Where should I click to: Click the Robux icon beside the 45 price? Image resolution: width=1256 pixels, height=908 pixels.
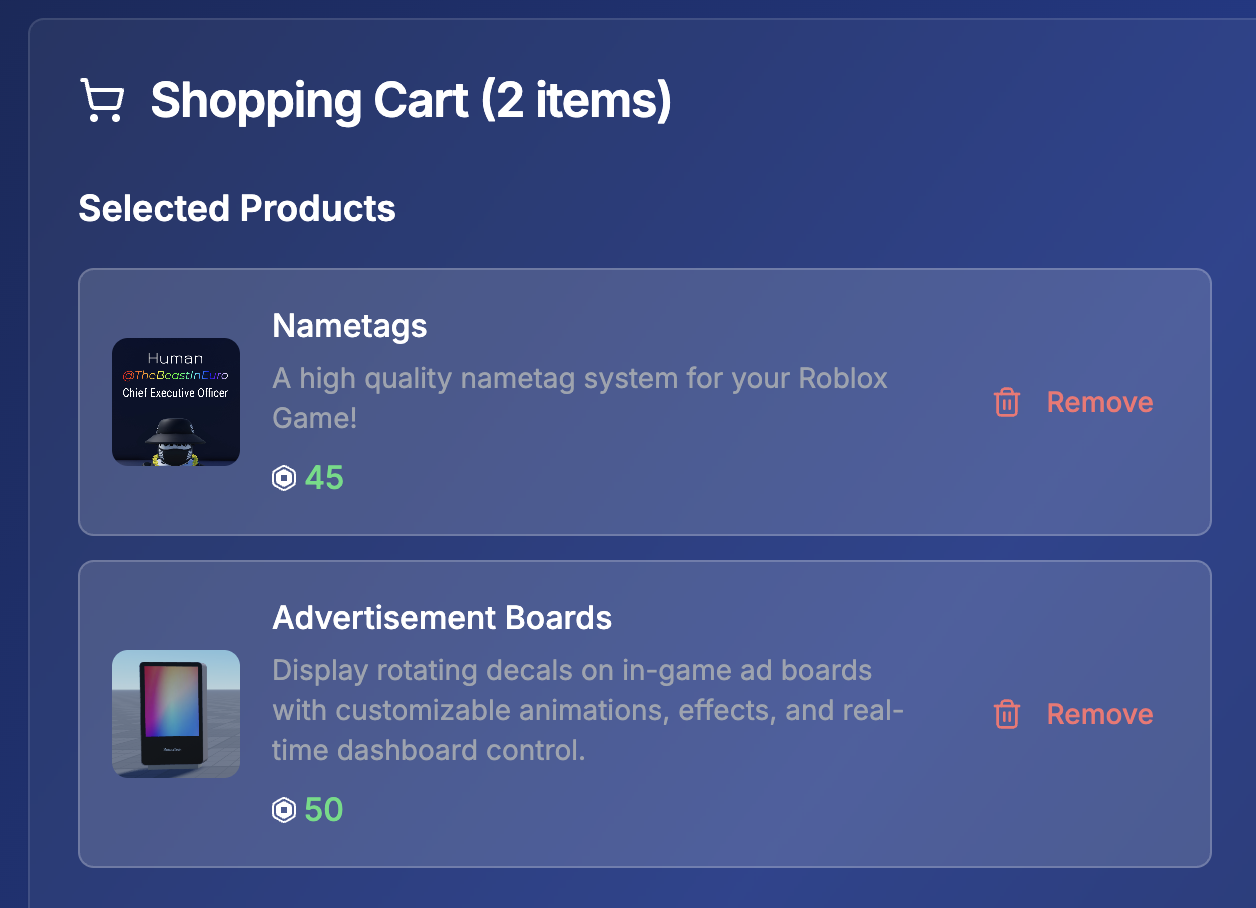click(x=284, y=478)
